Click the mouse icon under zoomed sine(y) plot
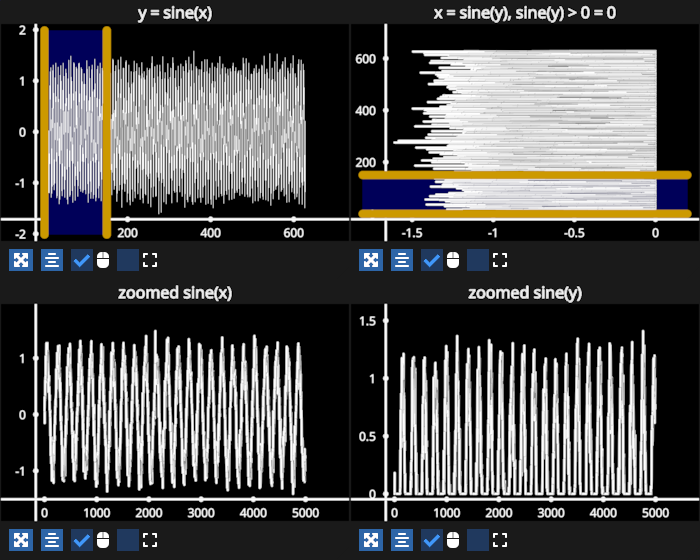Image resolution: width=700 pixels, height=560 pixels. 453,540
